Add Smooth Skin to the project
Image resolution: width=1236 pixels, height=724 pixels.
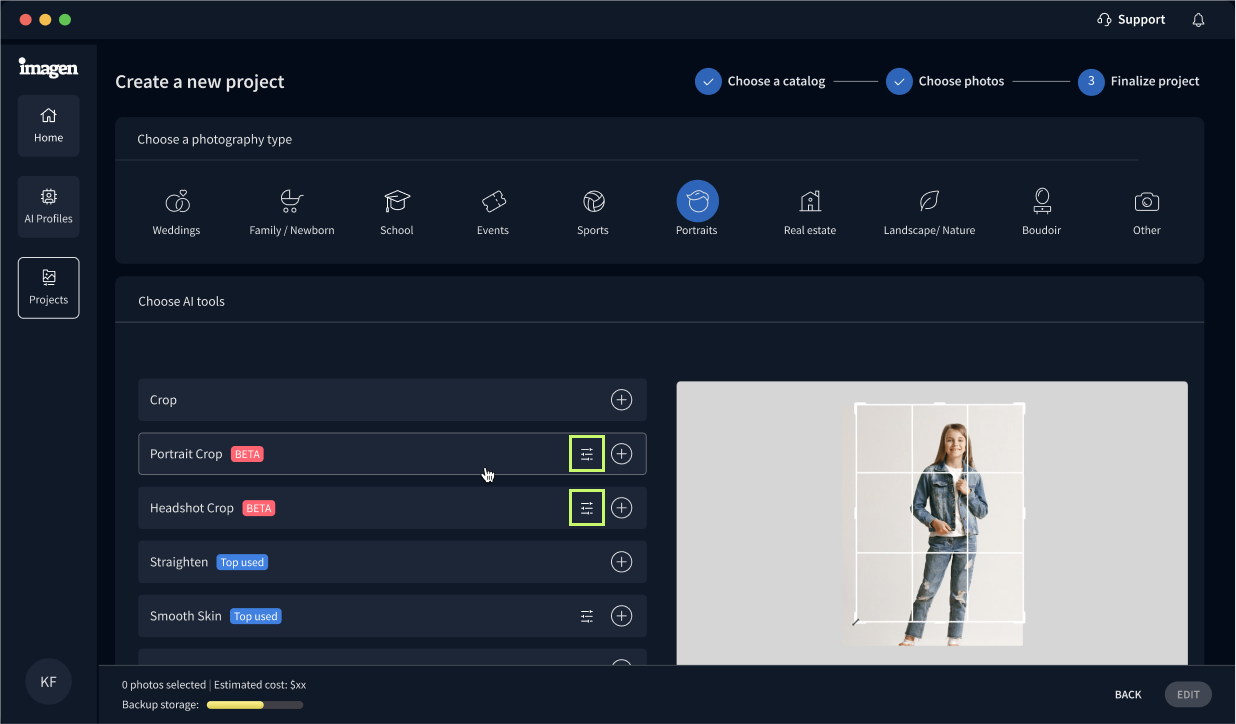pyautogui.click(x=621, y=616)
